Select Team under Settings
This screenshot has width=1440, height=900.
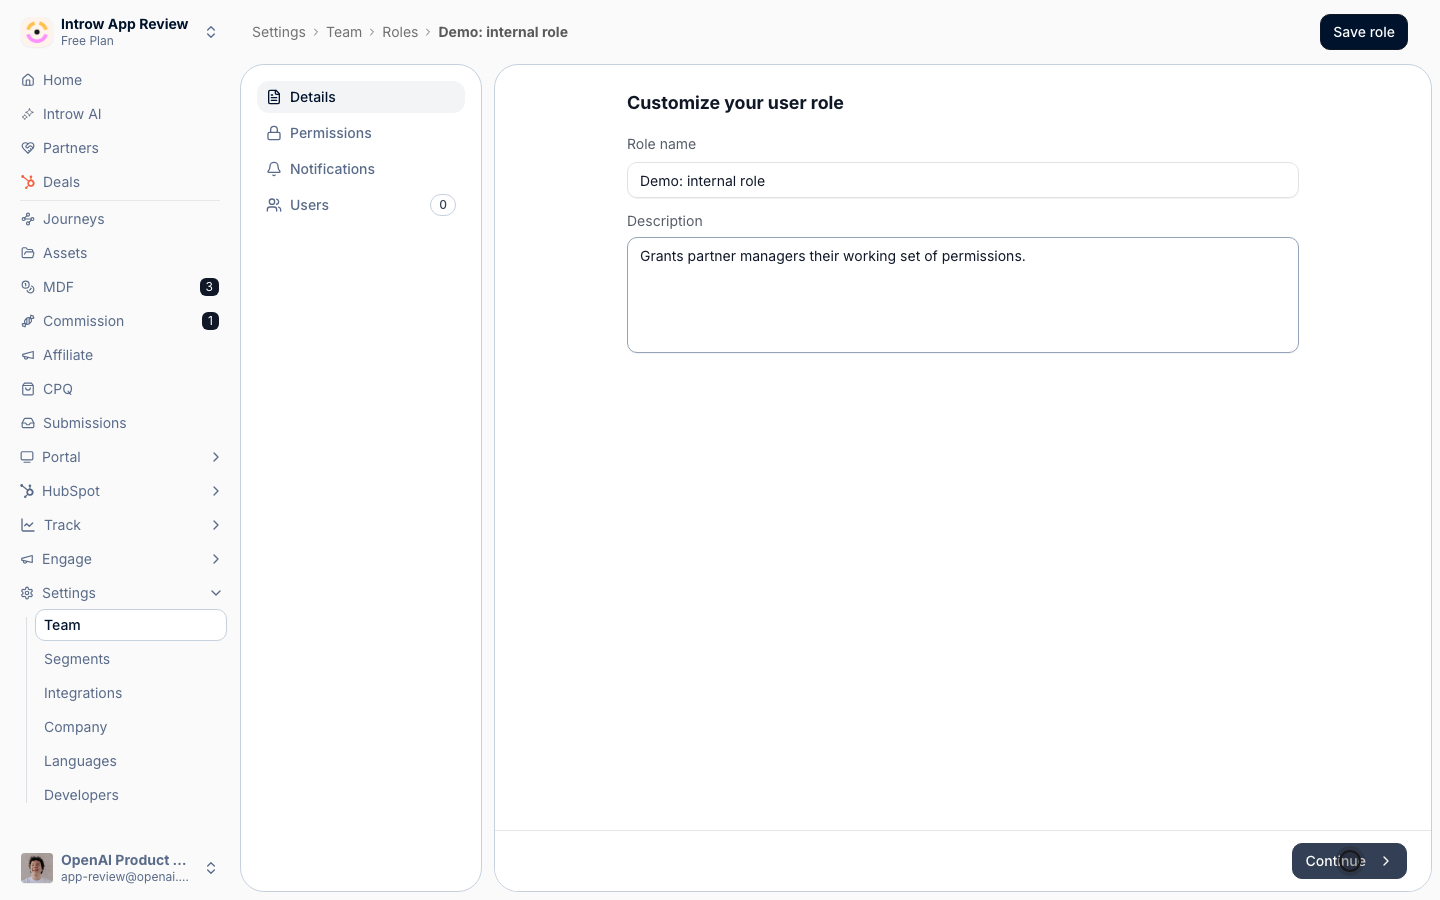point(131,625)
